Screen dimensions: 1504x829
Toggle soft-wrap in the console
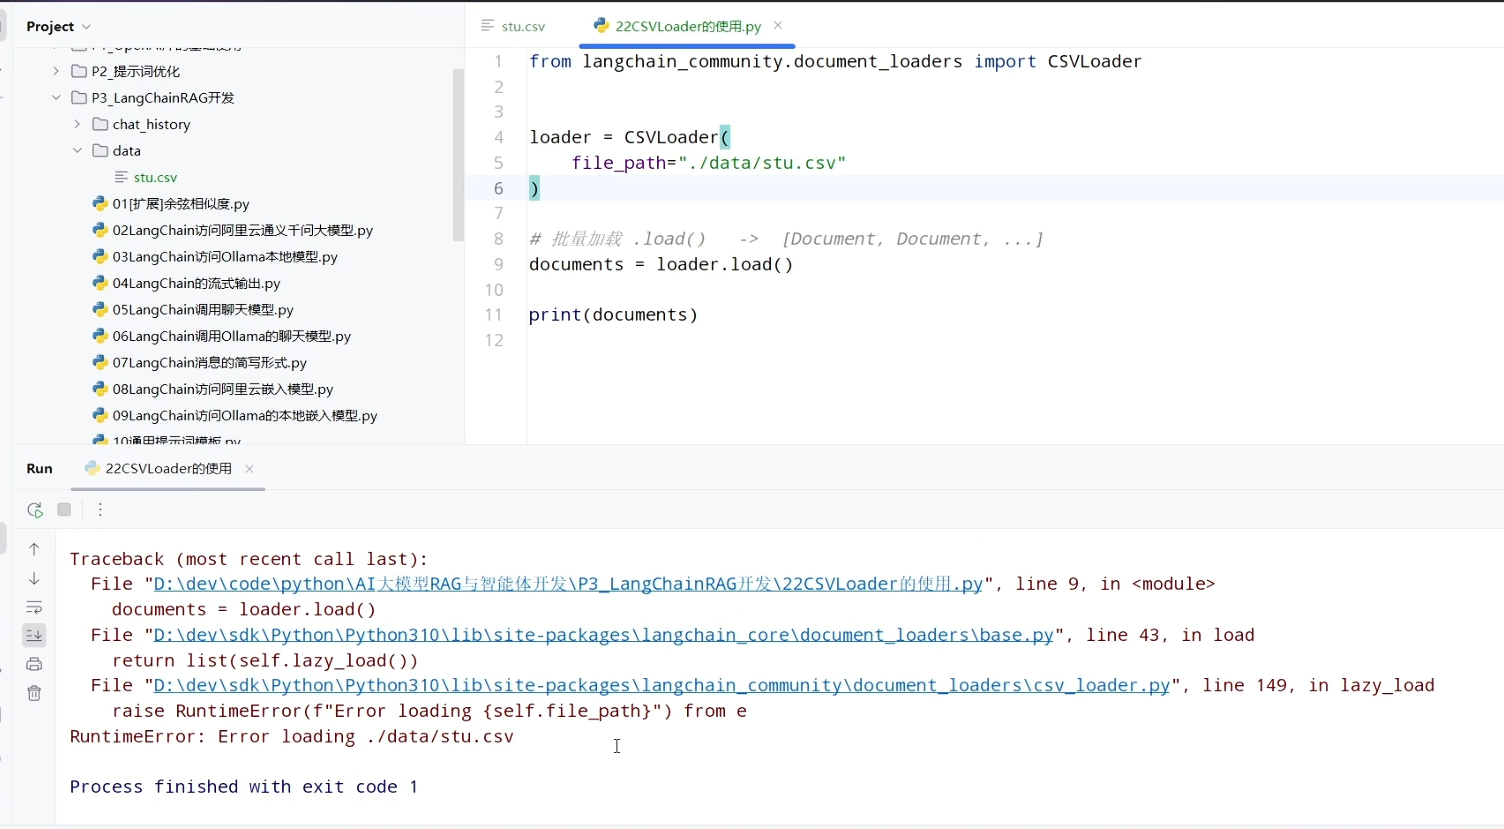tap(34, 607)
